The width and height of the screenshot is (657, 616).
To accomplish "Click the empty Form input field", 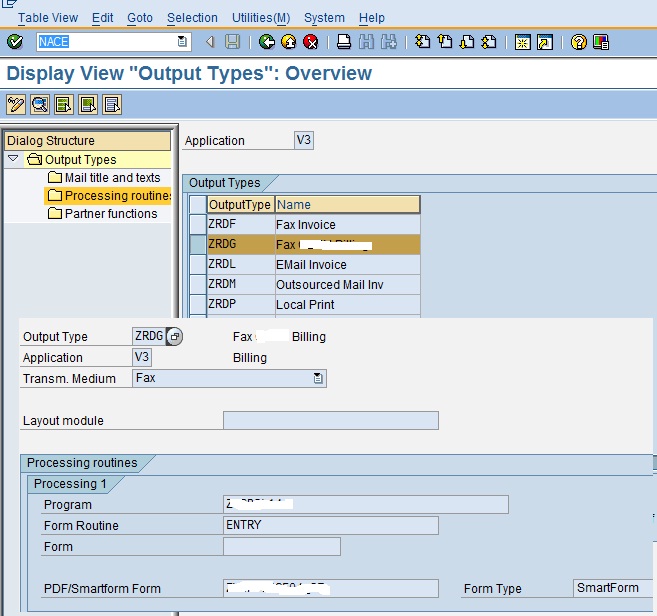I will click(x=282, y=546).
